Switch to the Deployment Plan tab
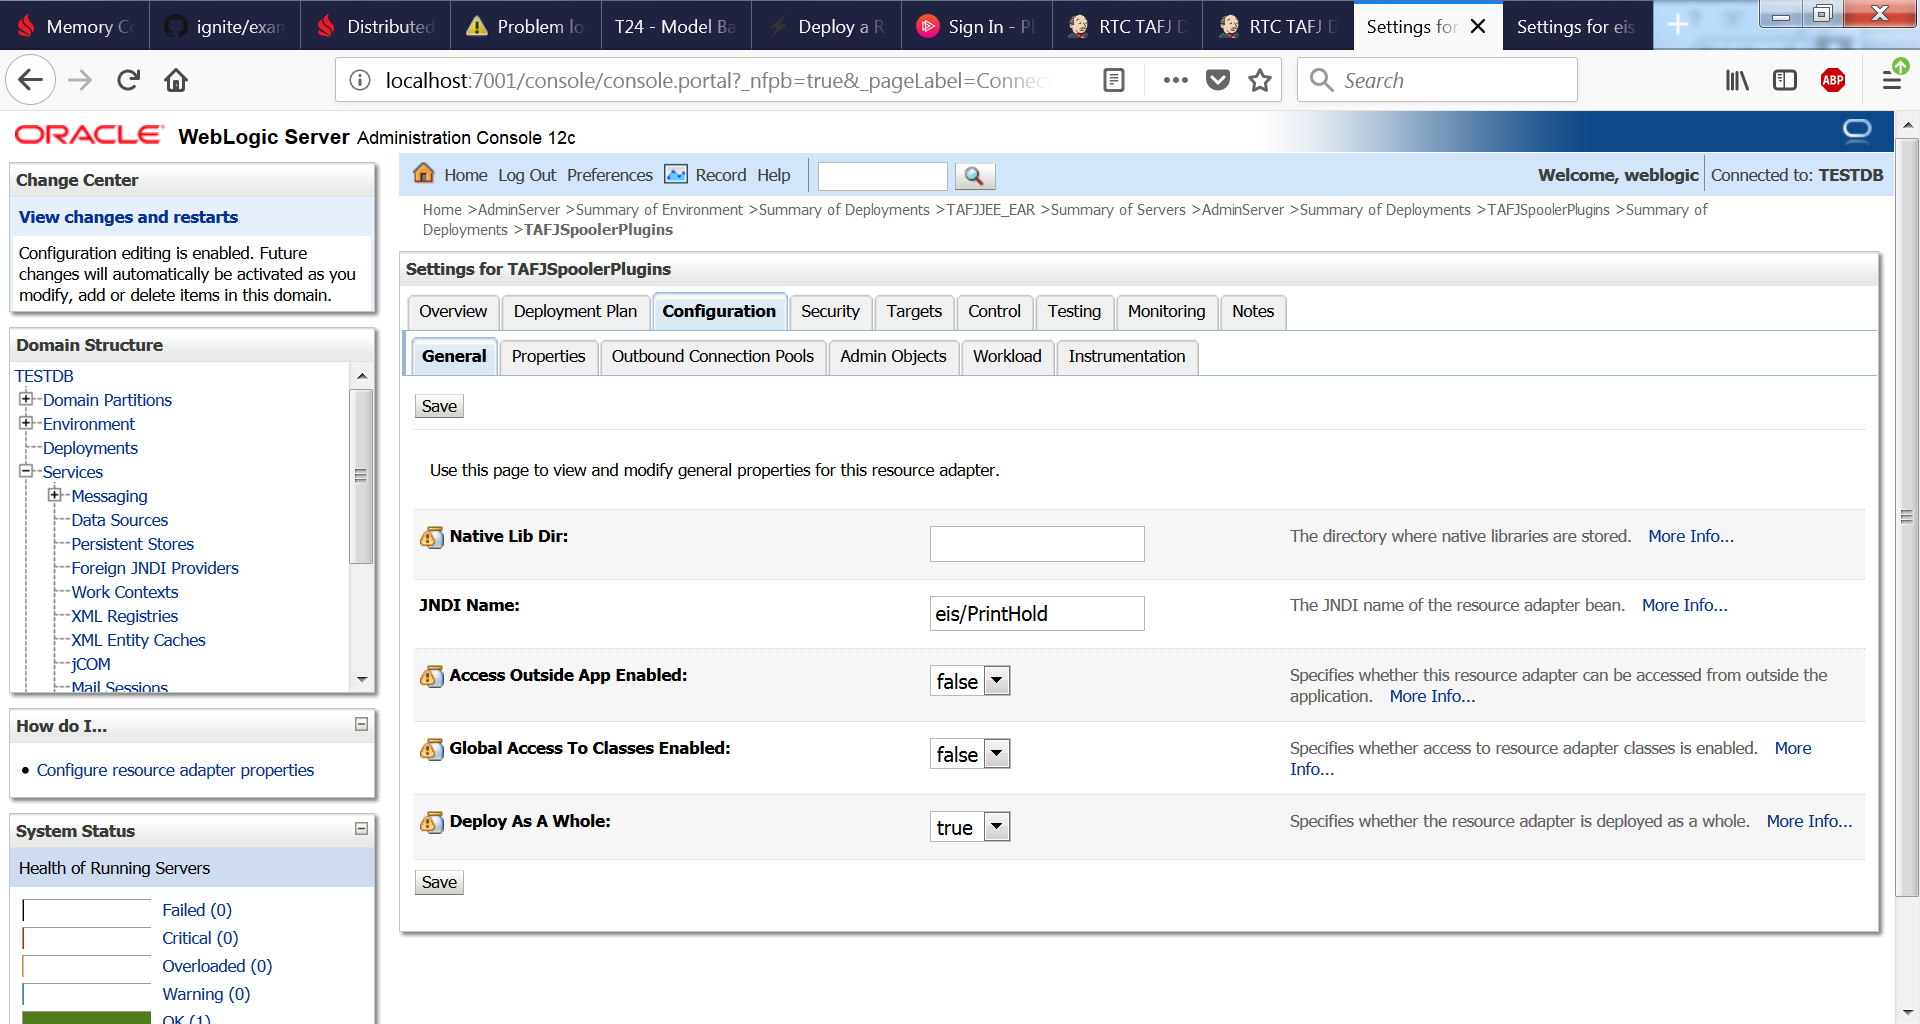1920x1024 pixels. coord(575,311)
